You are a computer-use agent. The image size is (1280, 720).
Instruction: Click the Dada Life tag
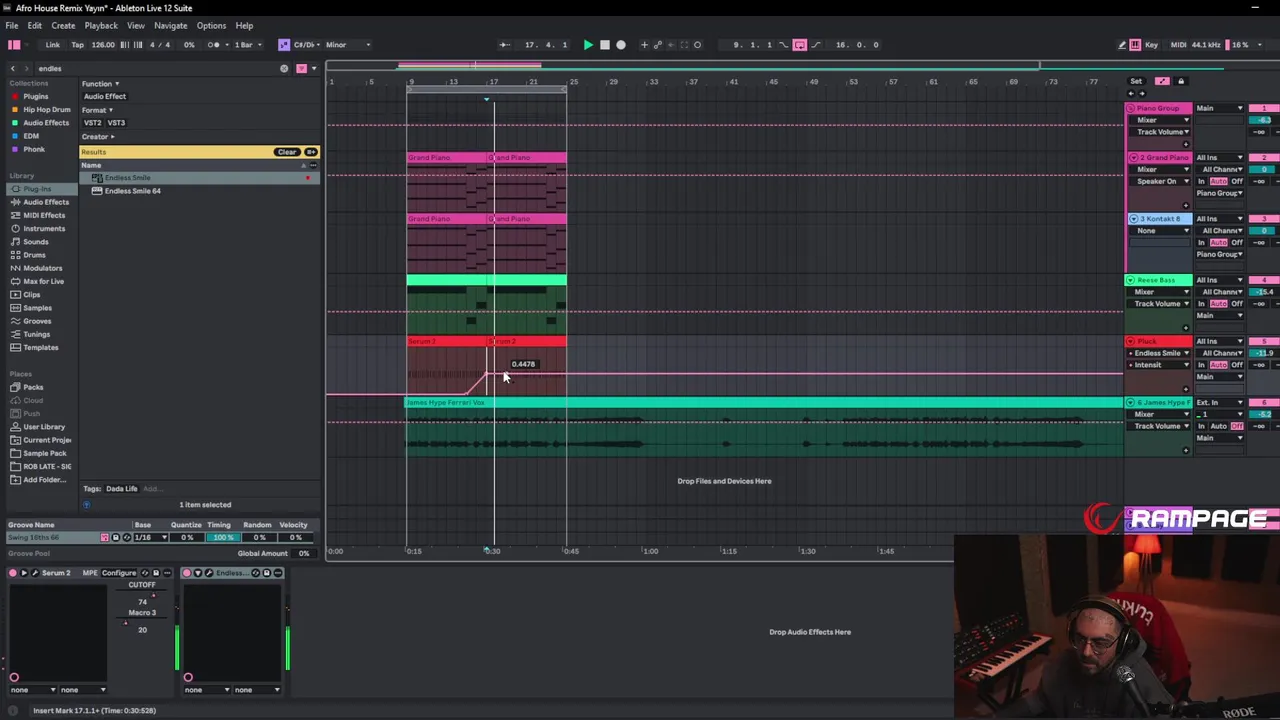pos(122,489)
